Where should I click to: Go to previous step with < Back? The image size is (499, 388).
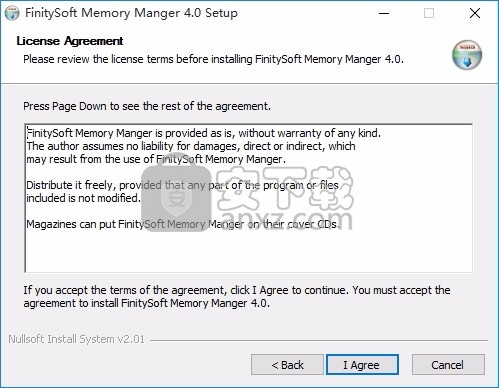[x=287, y=365]
